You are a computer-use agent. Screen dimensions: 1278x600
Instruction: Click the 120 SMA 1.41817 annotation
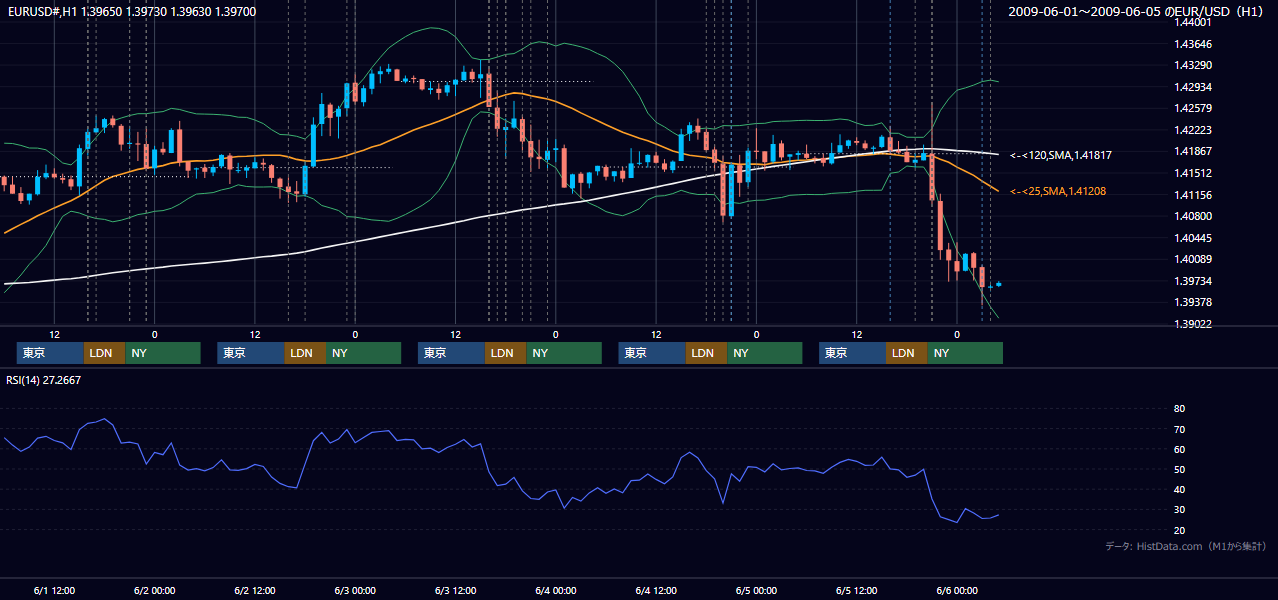[x=1061, y=155]
